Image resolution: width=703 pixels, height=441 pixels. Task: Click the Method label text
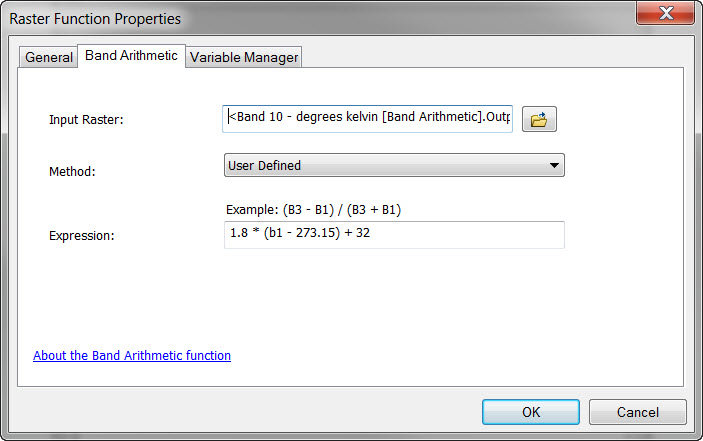[x=72, y=171]
